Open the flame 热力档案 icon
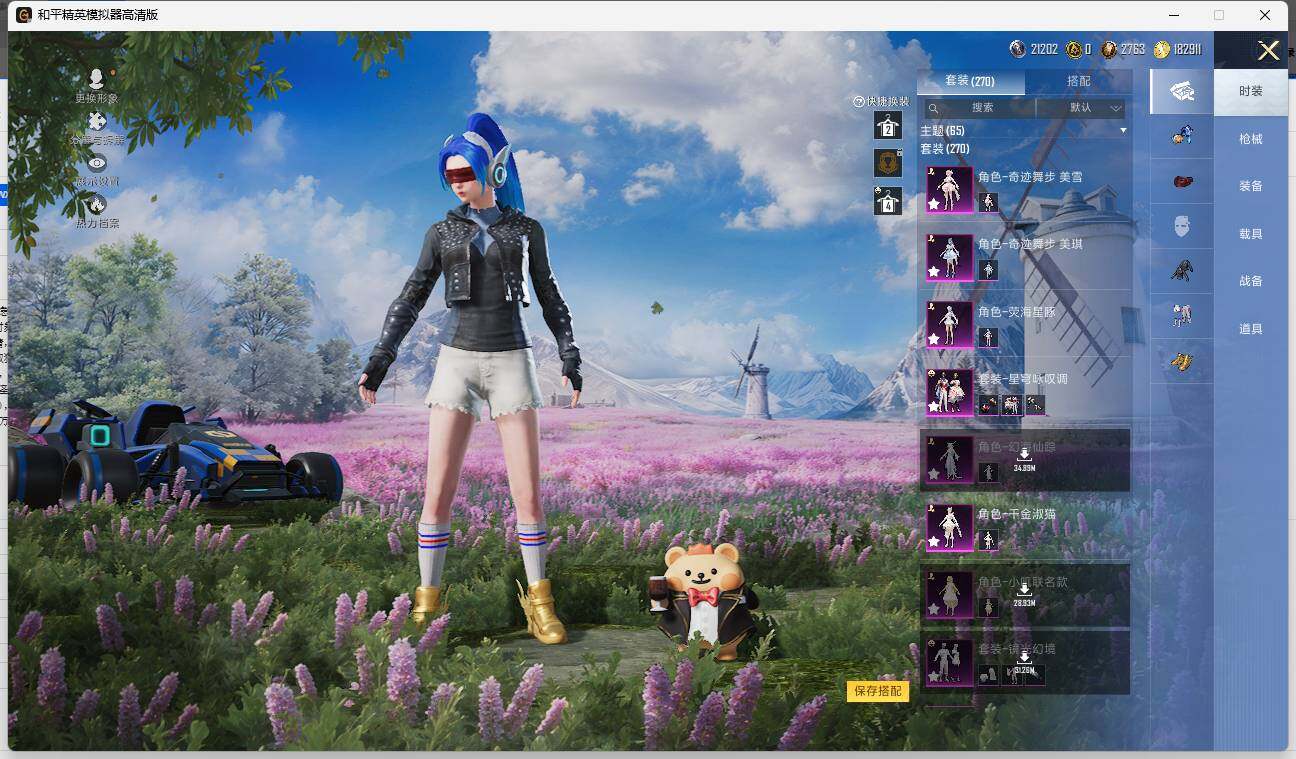This screenshot has width=1296, height=759. [x=97, y=205]
